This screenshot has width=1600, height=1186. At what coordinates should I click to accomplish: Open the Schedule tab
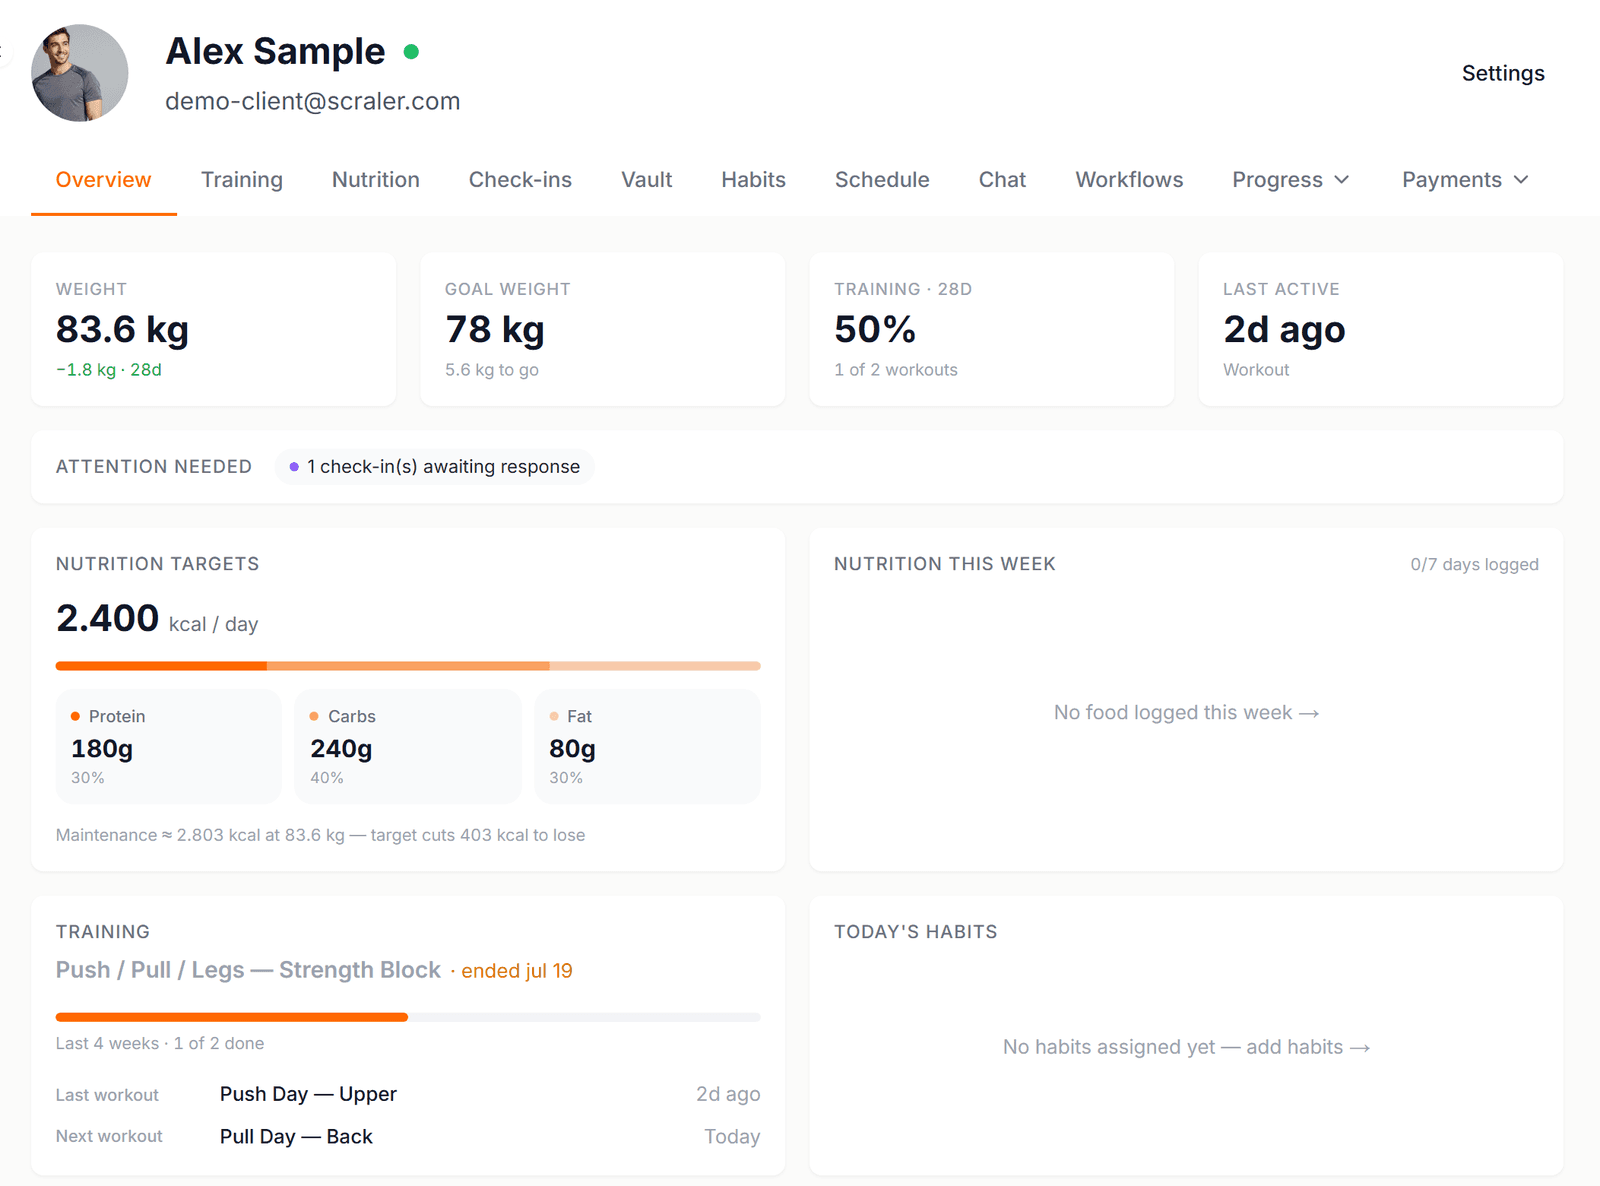coord(882,180)
